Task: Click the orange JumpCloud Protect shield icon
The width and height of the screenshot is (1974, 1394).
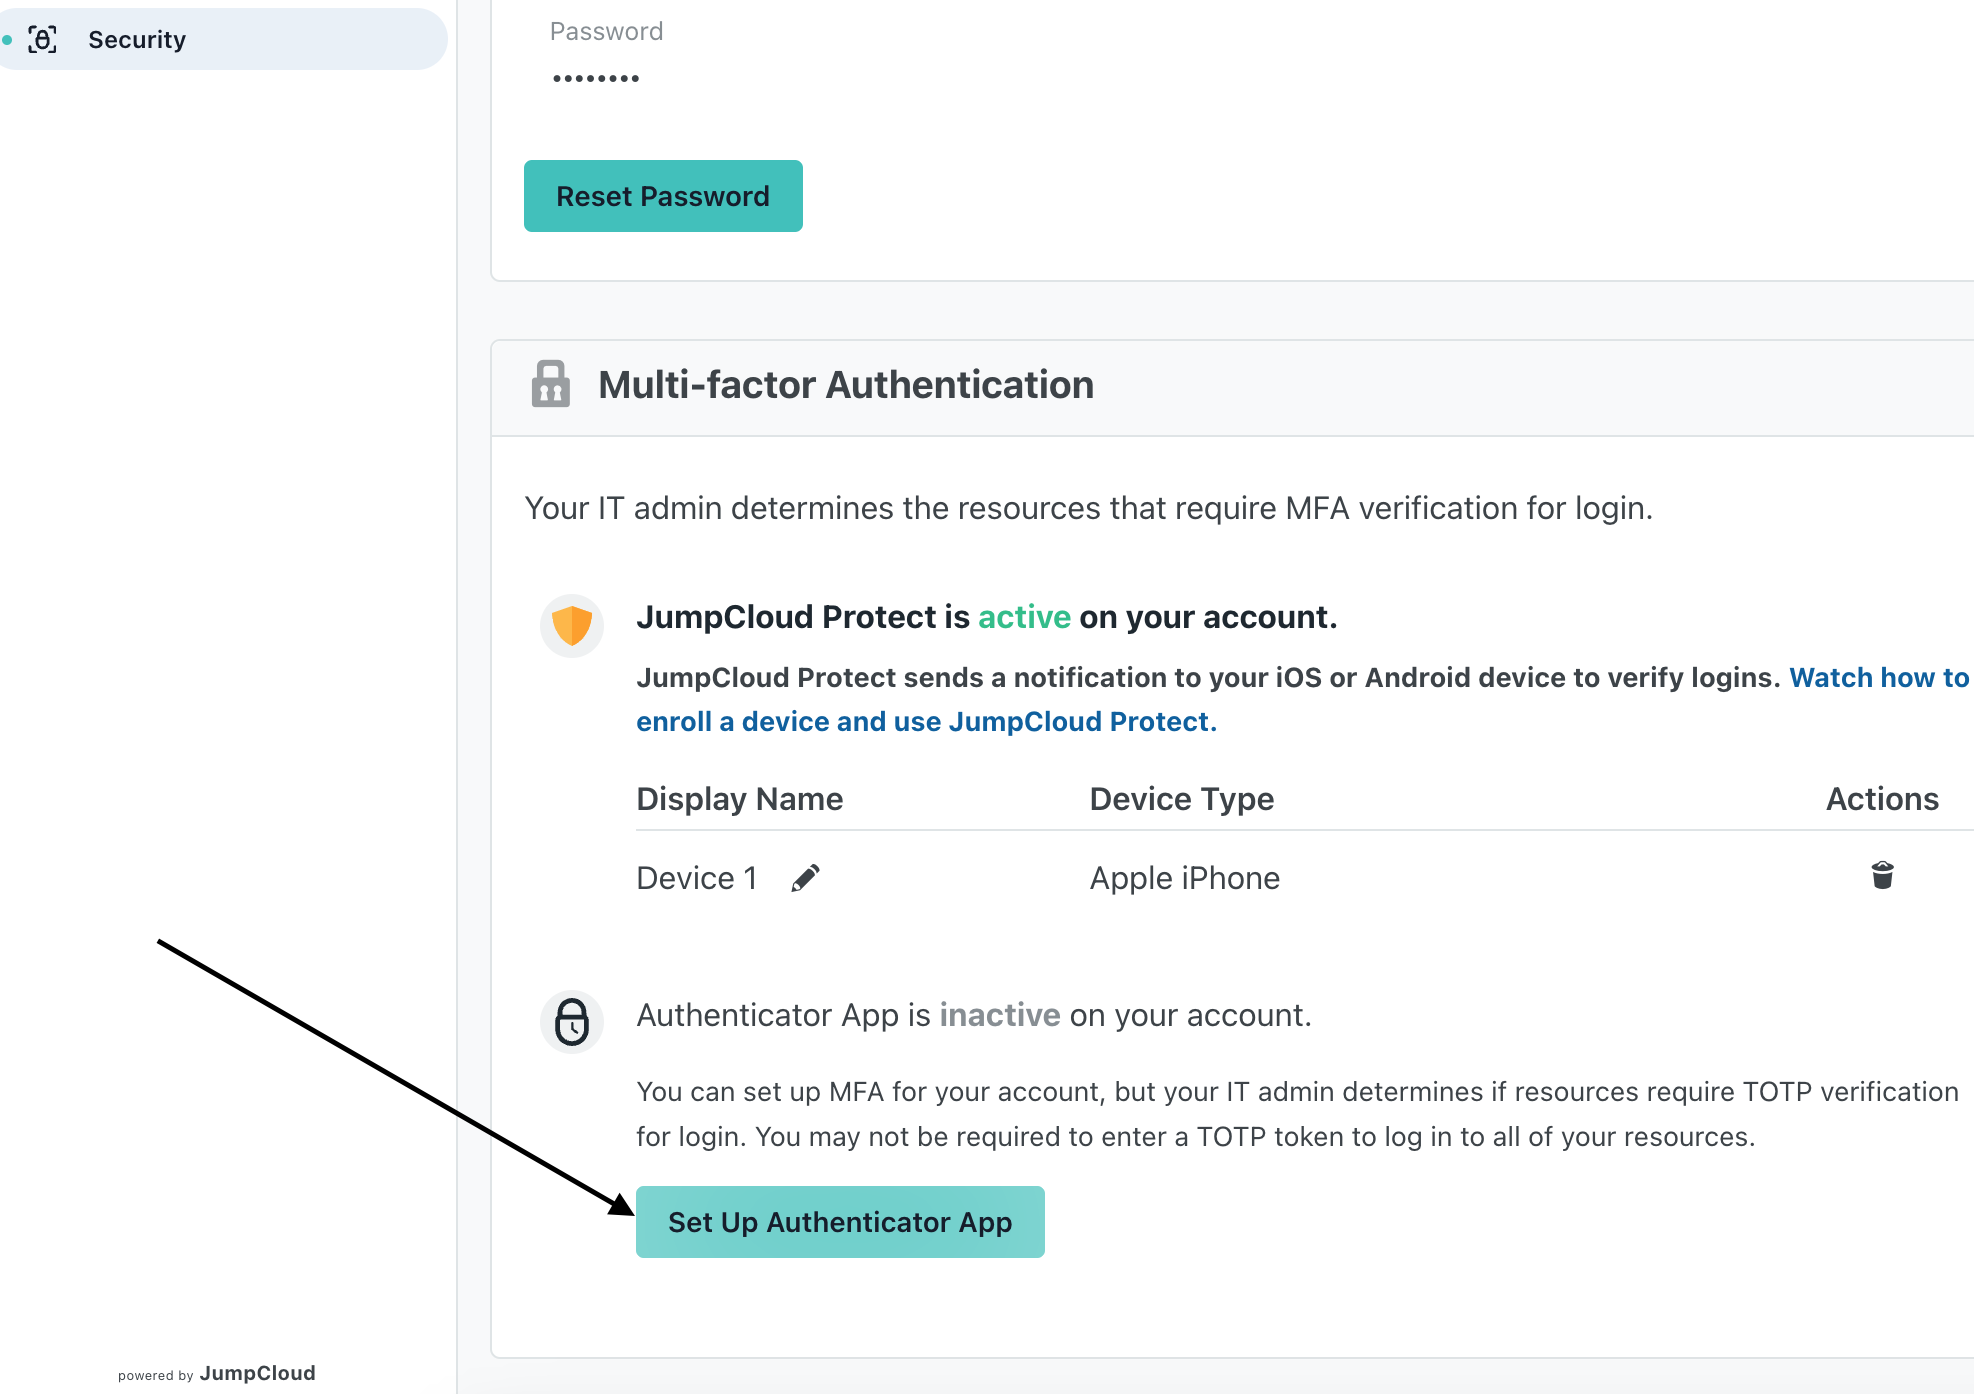Action: (x=572, y=626)
